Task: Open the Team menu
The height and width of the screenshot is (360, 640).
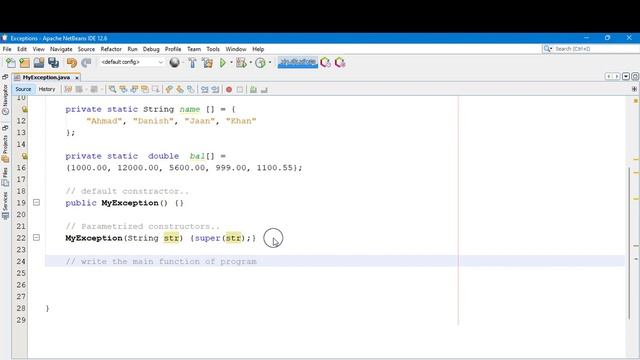Action: [194, 49]
